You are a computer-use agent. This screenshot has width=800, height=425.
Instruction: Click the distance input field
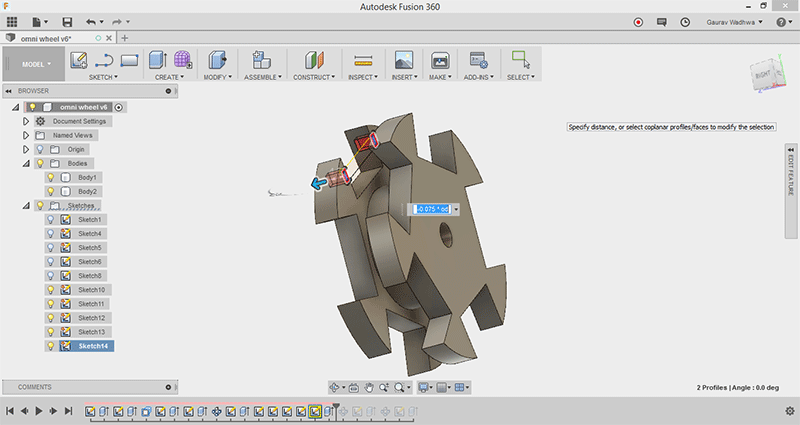click(x=432, y=209)
